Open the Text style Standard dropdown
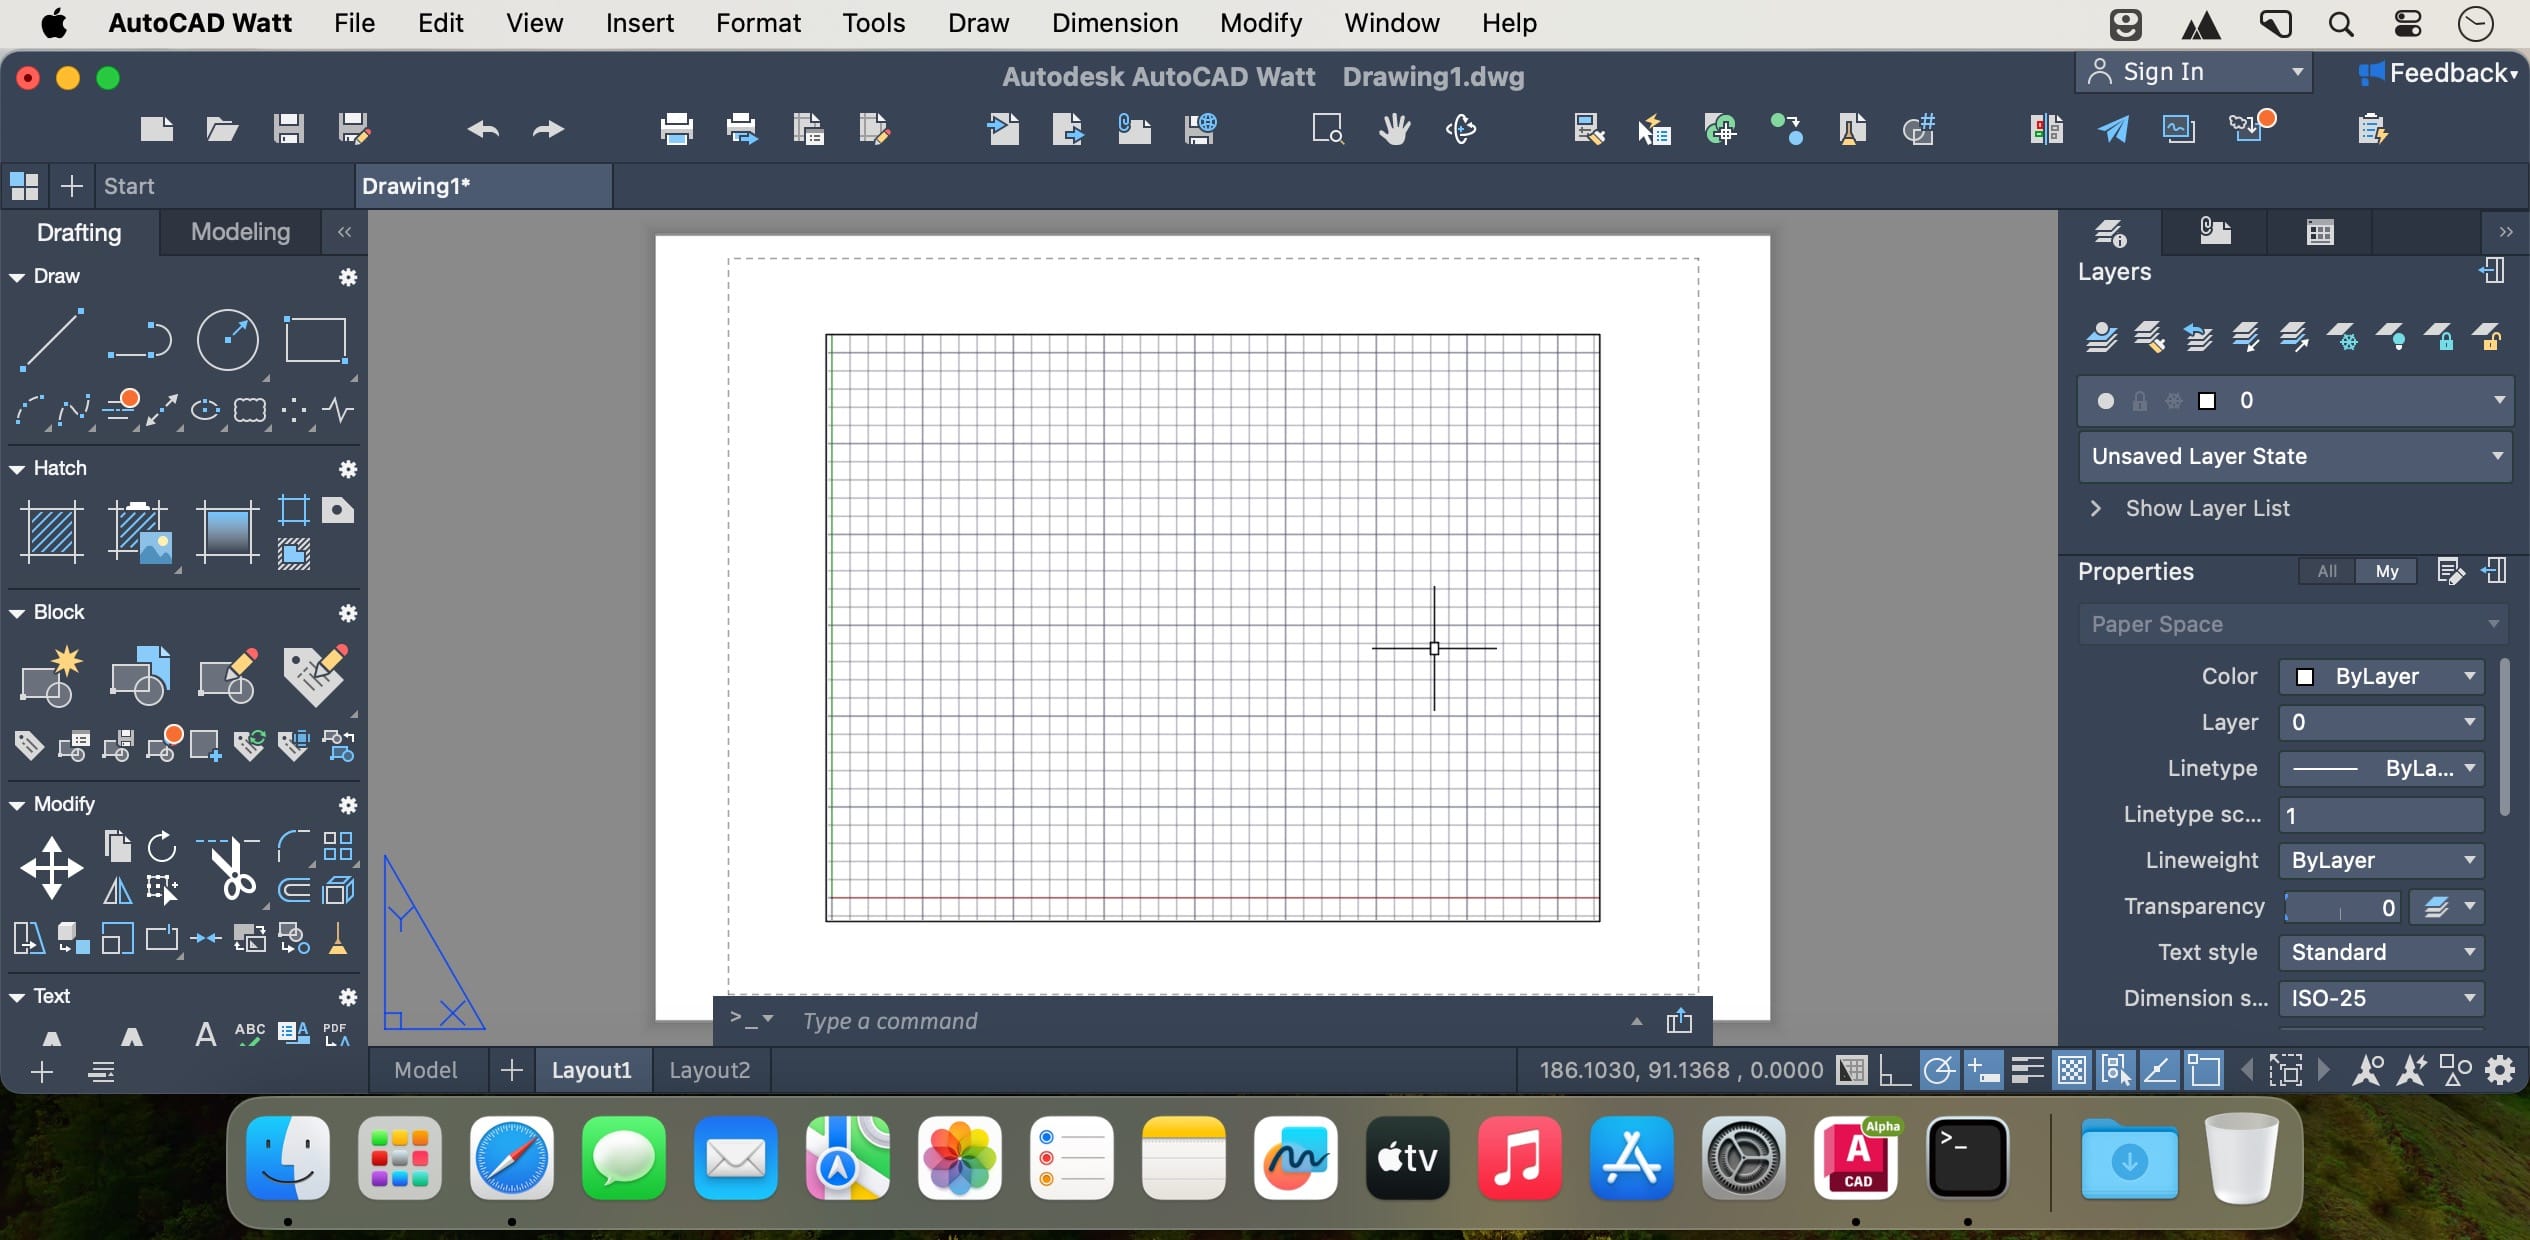This screenshot has width=2530, height=1240. tap(2382, 953)
